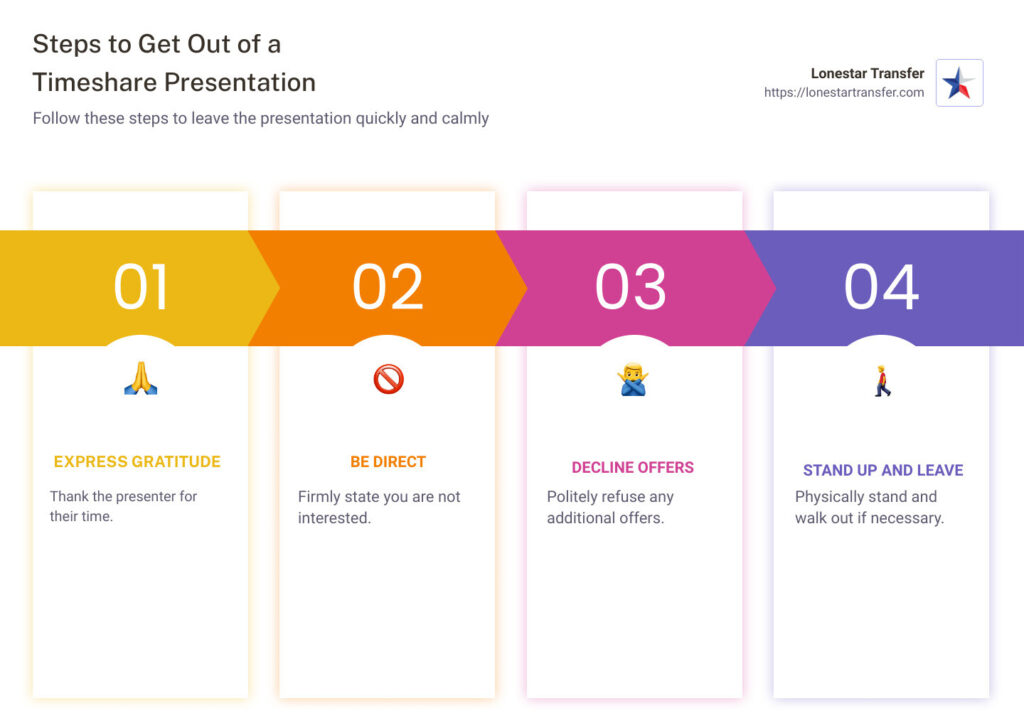Open the lonestartransfer.com URL link

click(844, 93)
